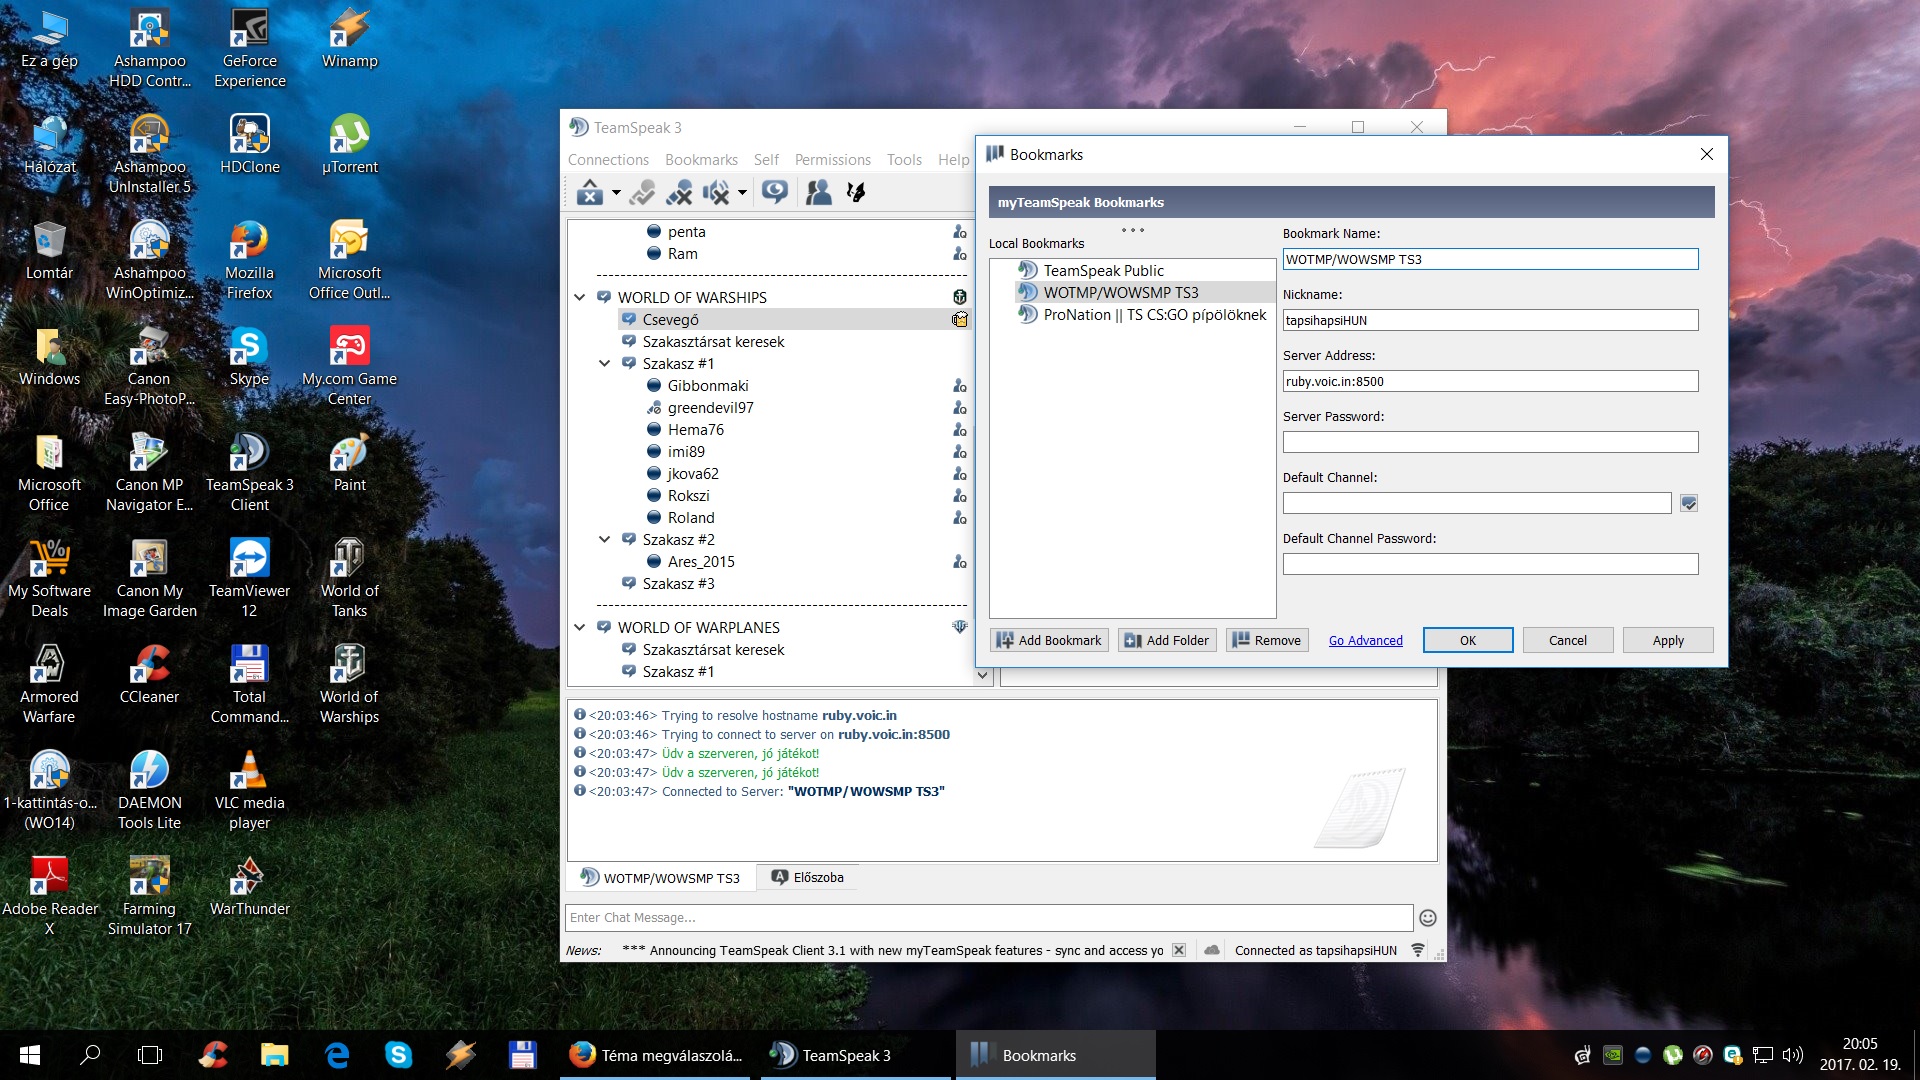Open the Contacts toolbar icon
The image size is (1920, 1080).
(x=819, y=192)
